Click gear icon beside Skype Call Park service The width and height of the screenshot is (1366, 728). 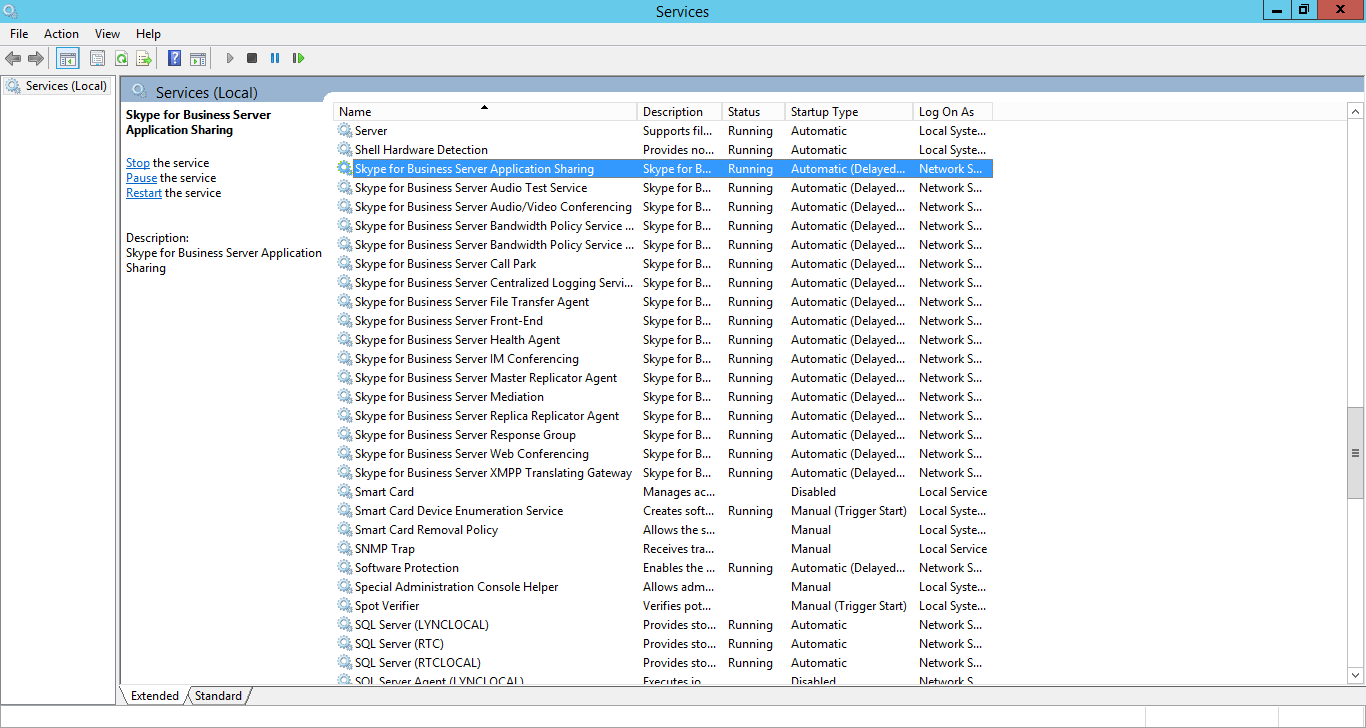point(345,264)
